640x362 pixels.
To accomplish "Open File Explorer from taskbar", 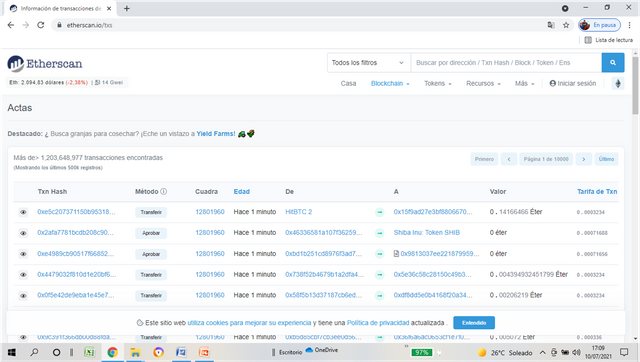I will point(136,352).
